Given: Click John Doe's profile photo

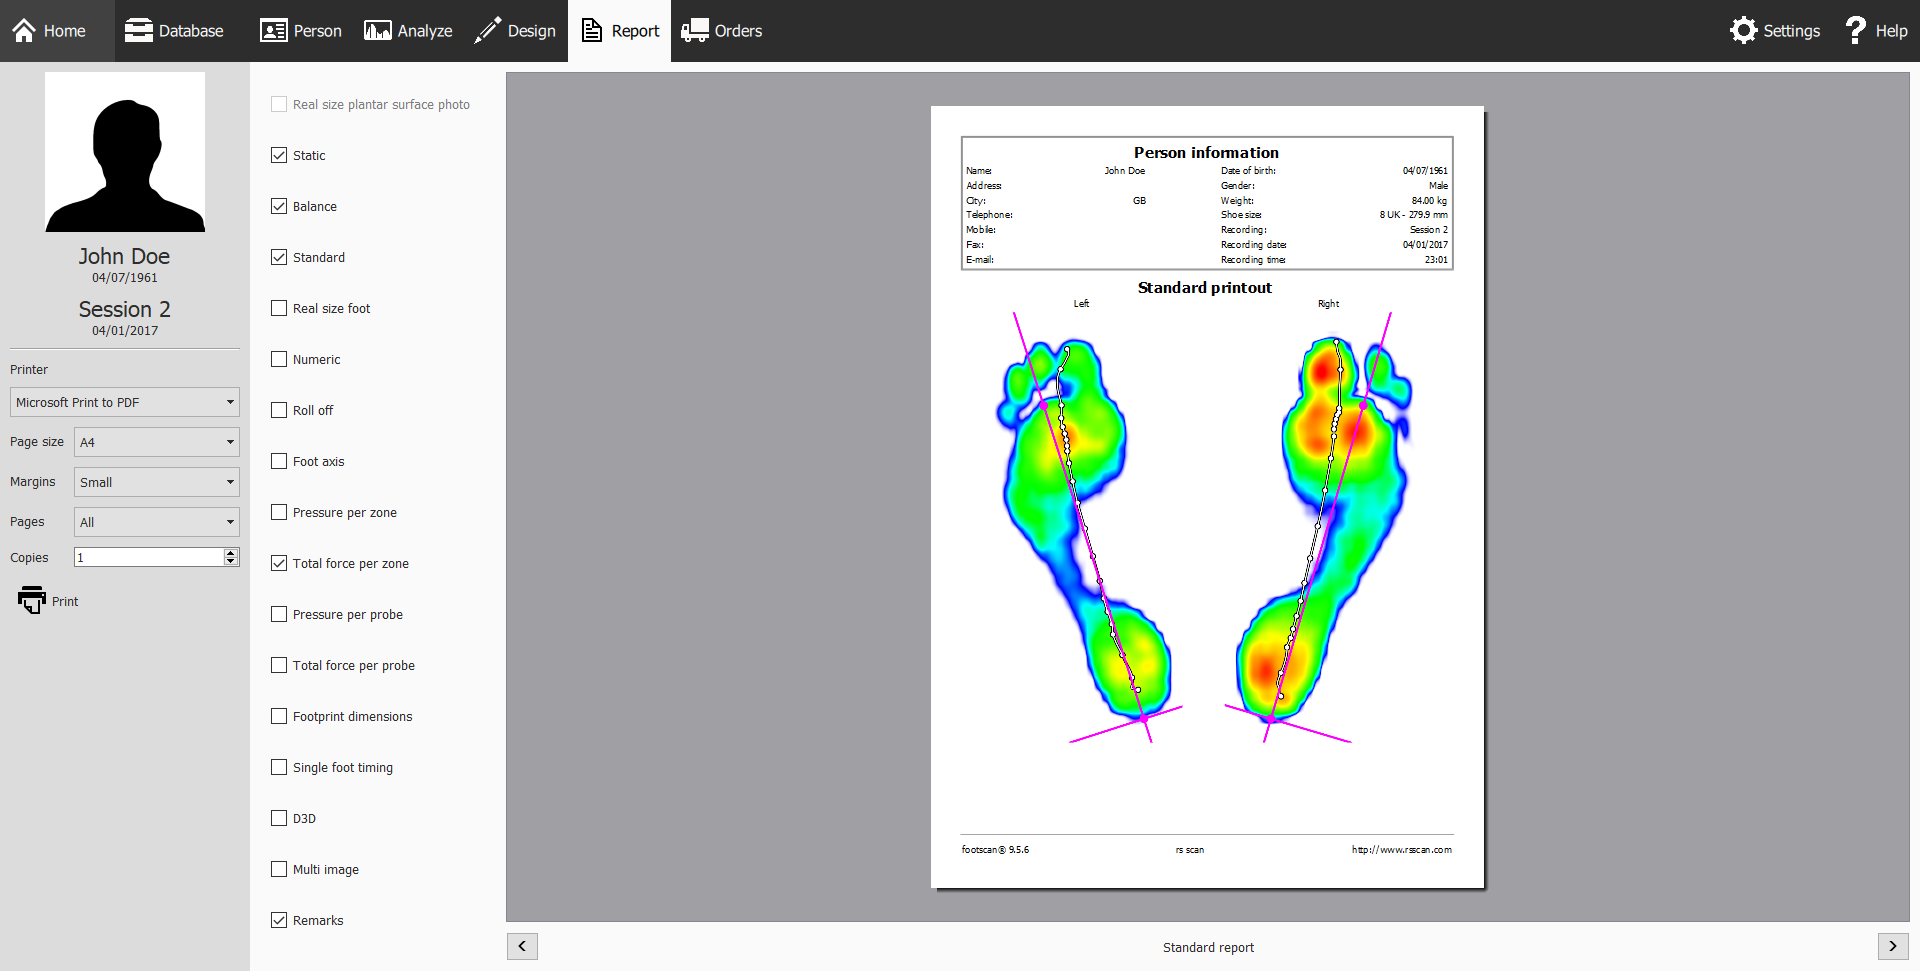Looking at the screenshot, I should click(x=124, y=151).
